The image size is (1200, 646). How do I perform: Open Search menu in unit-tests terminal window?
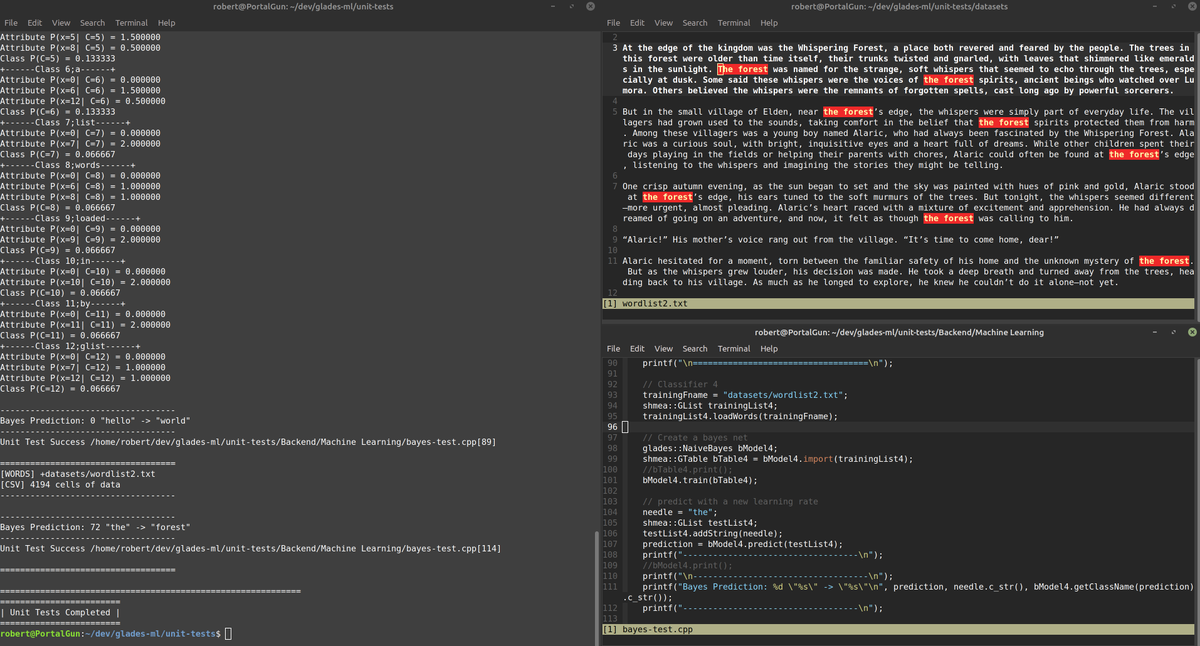click(x=92, y=22)
